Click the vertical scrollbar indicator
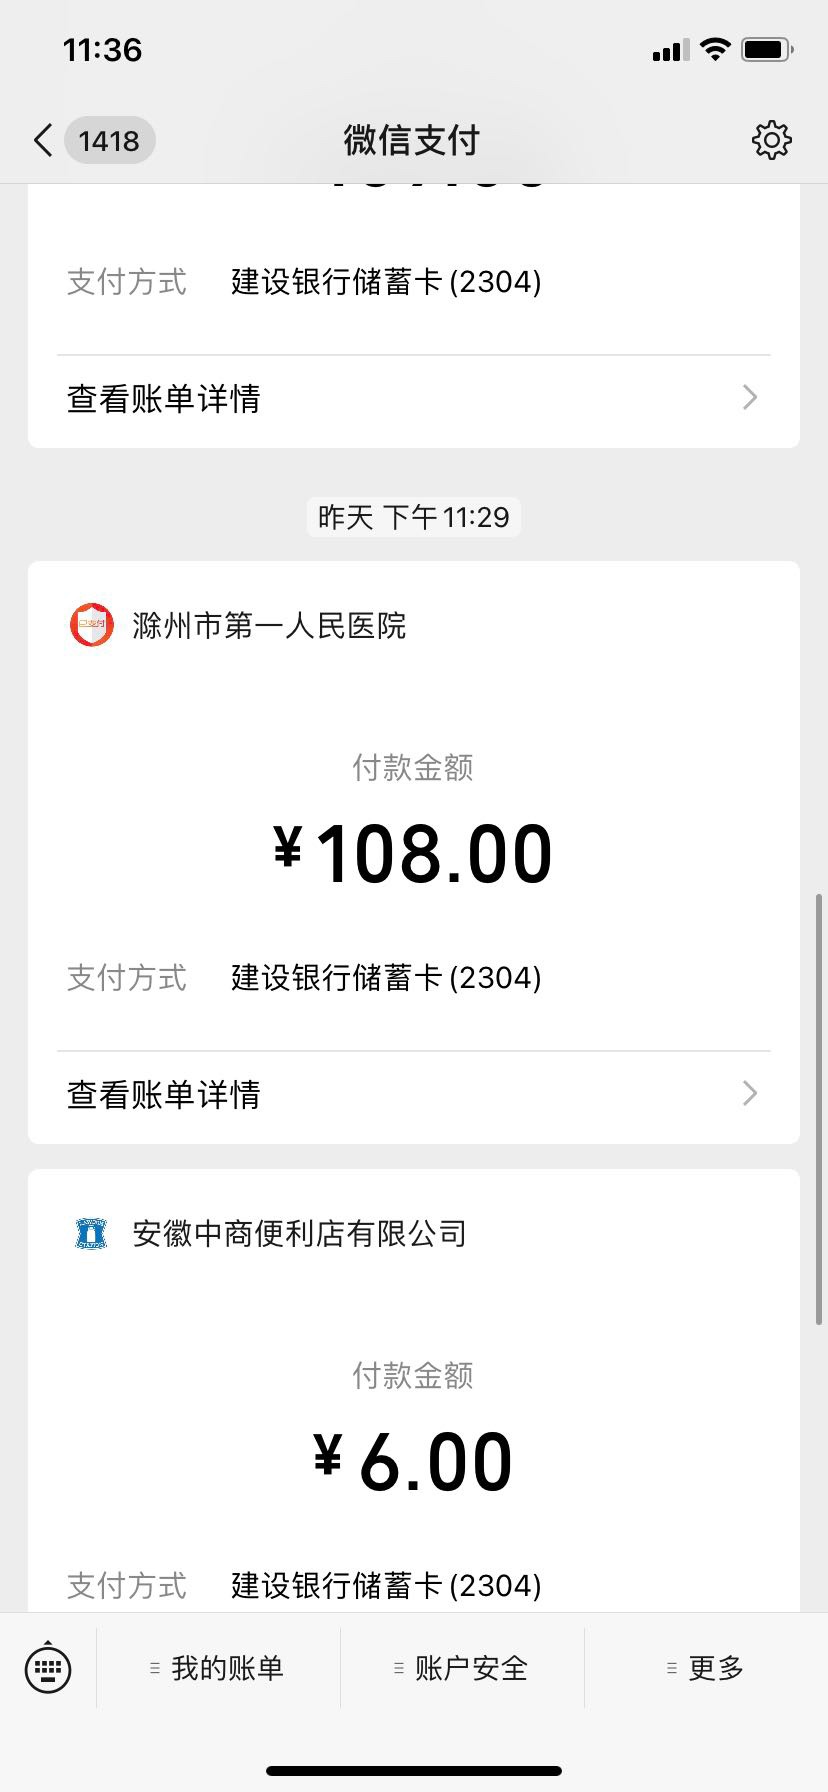Screen dimensions: 828x1792 click(819, 1110)
